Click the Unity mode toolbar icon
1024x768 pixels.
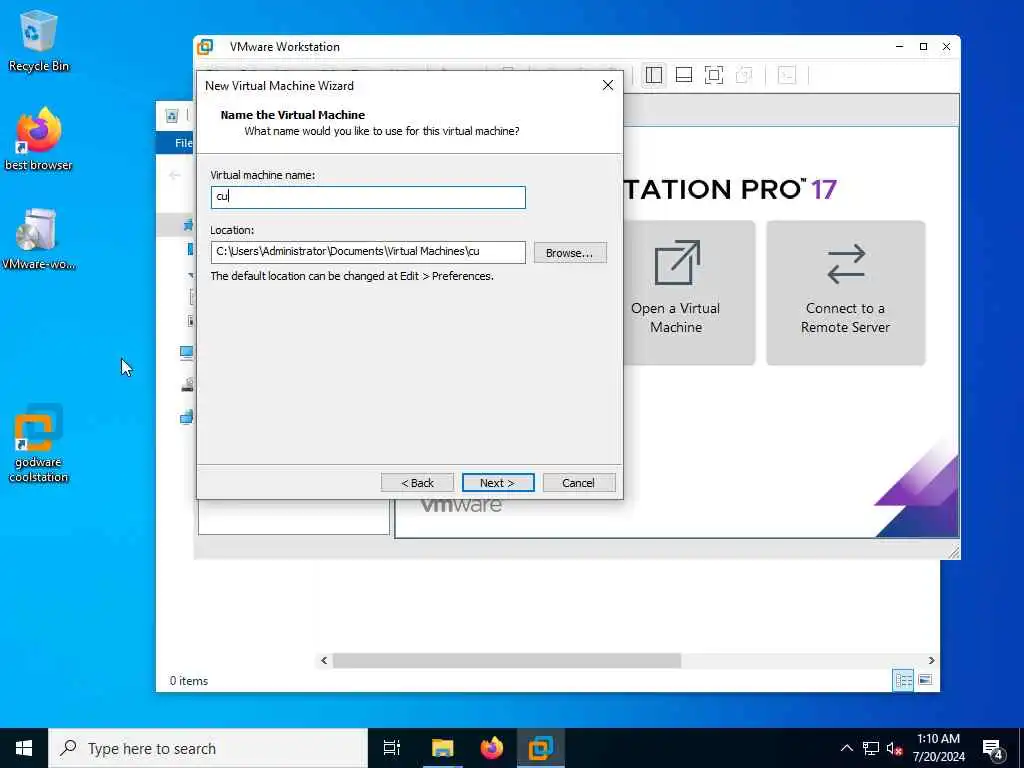(744, 75)
